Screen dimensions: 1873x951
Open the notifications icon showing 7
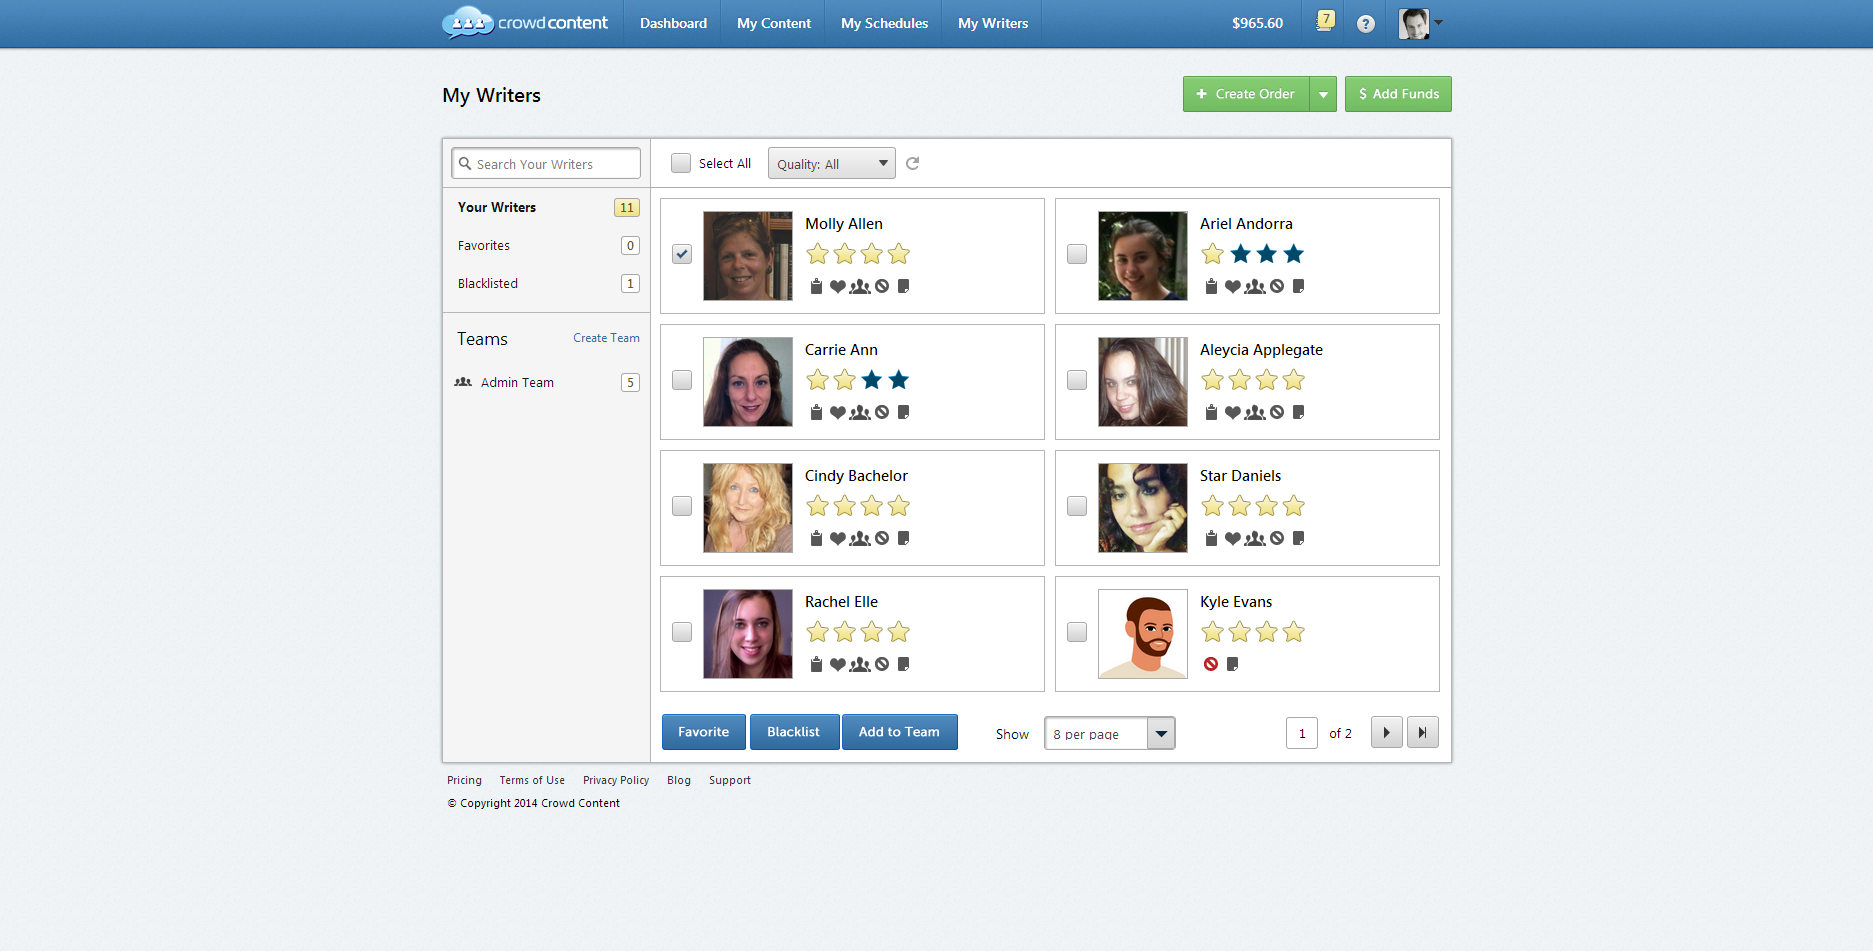tap(1325, 21)
